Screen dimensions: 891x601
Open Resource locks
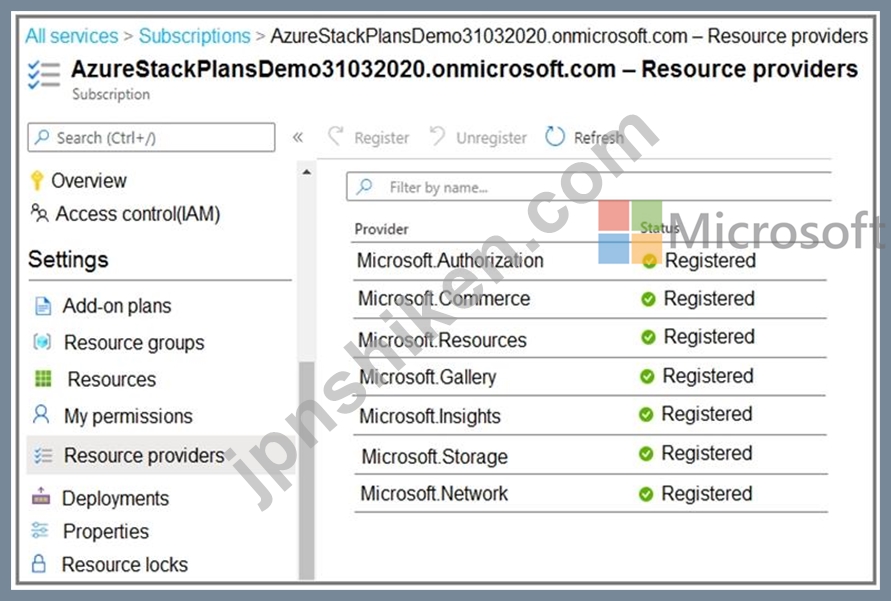pyautogui.click(x=124, y=564)
